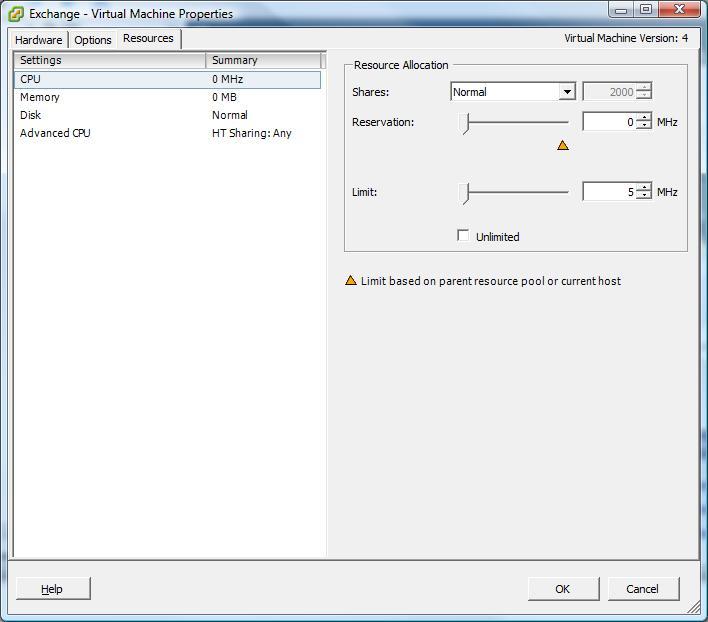Viewport: 708px width, 622px height.
Task: Click the warning triangle beside limit note
Action: tap(351, 281)
